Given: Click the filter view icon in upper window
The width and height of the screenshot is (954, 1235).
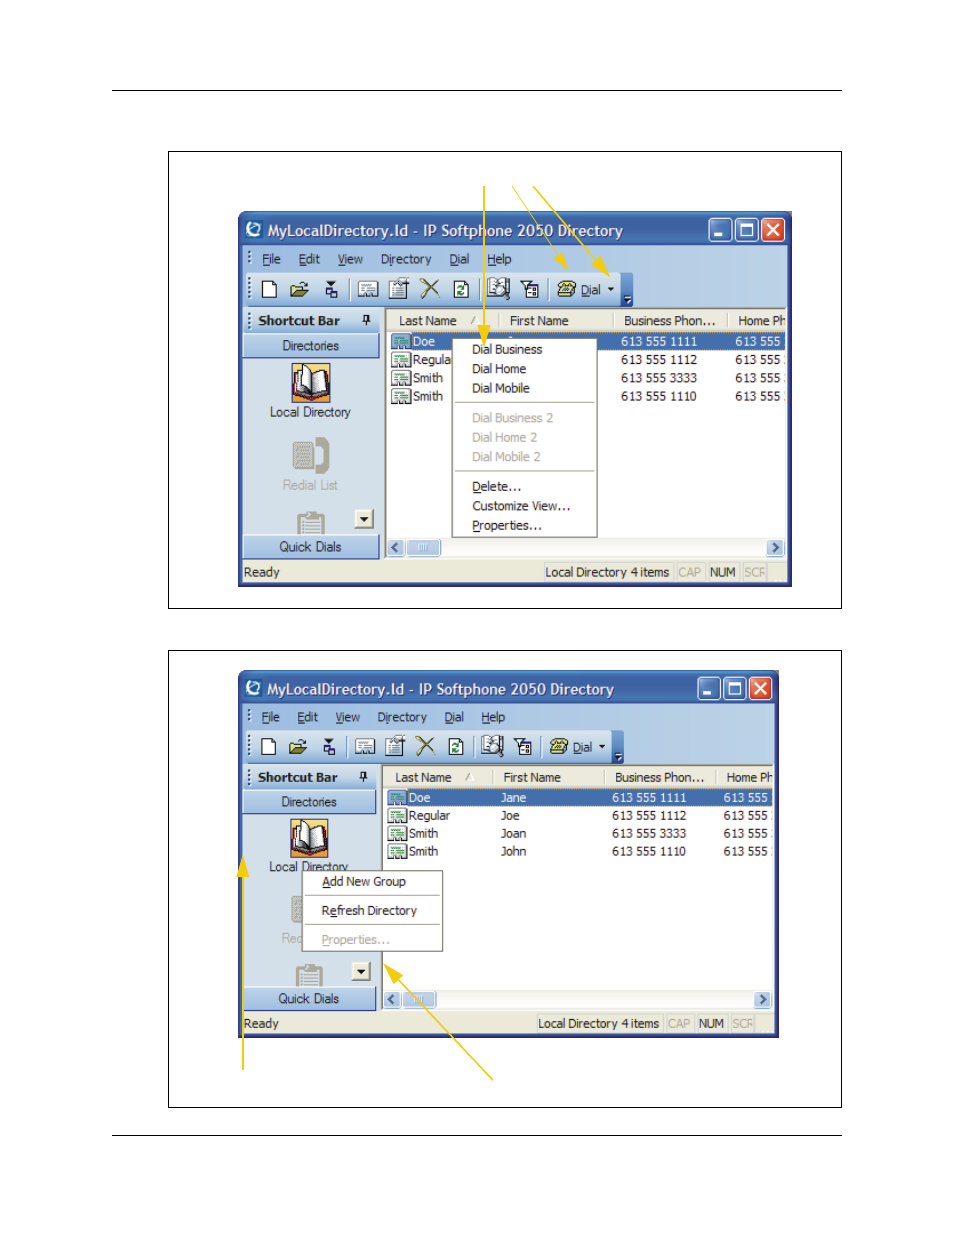Looking at the screenshot, I should (530, 289).
